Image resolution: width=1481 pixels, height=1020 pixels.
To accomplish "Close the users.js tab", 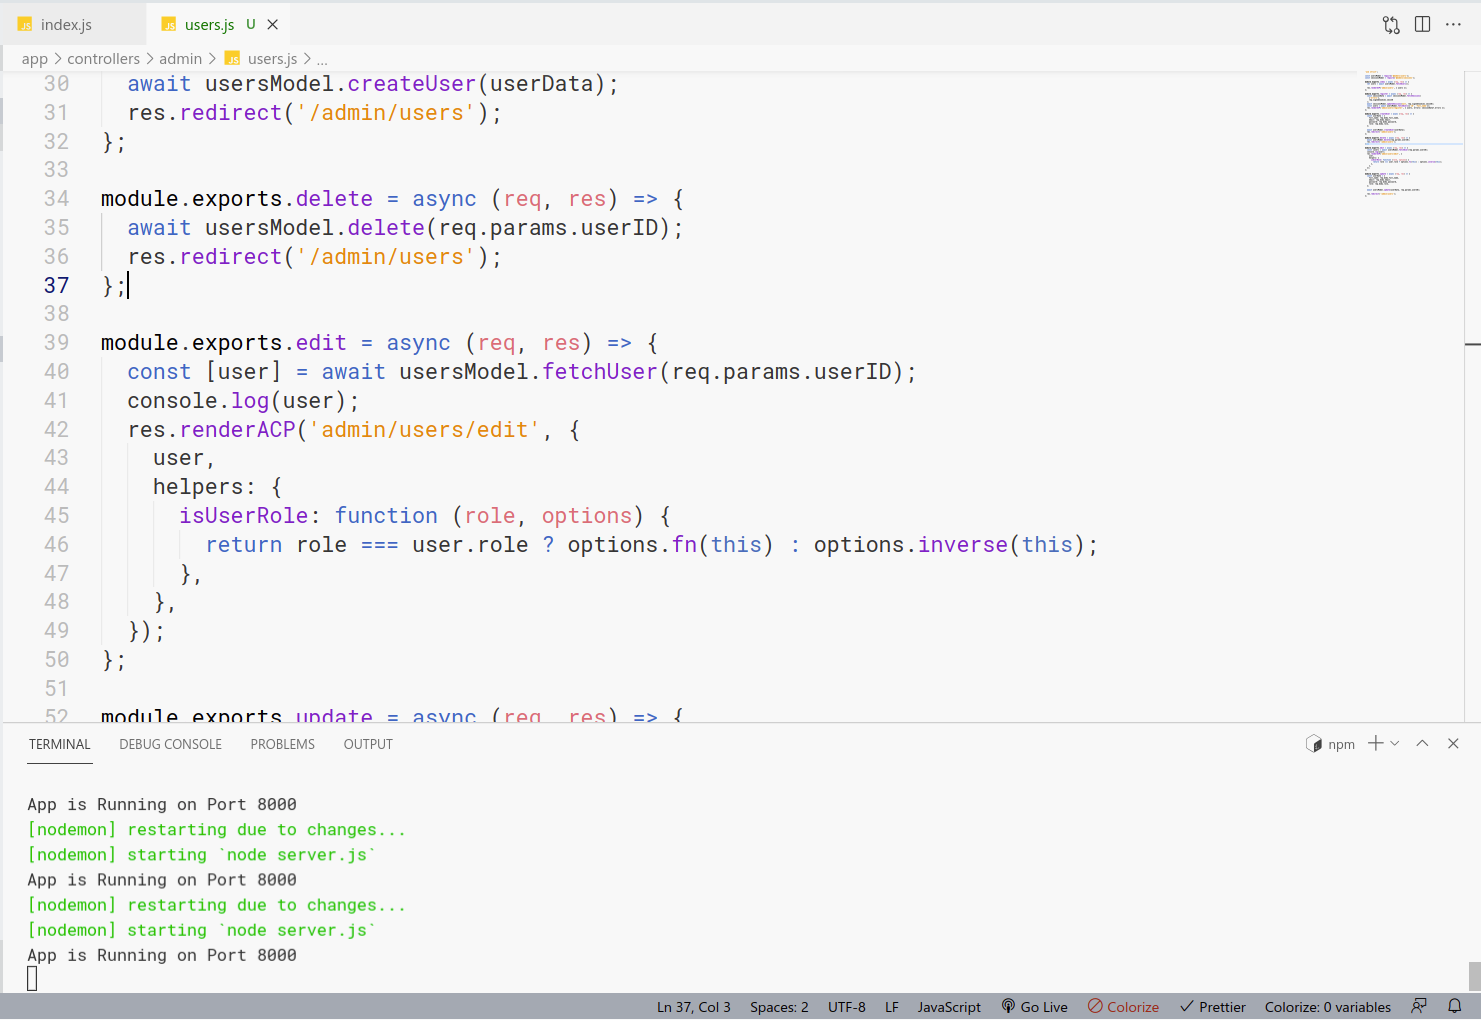I will pyautogui.click(x=273, y=25).
